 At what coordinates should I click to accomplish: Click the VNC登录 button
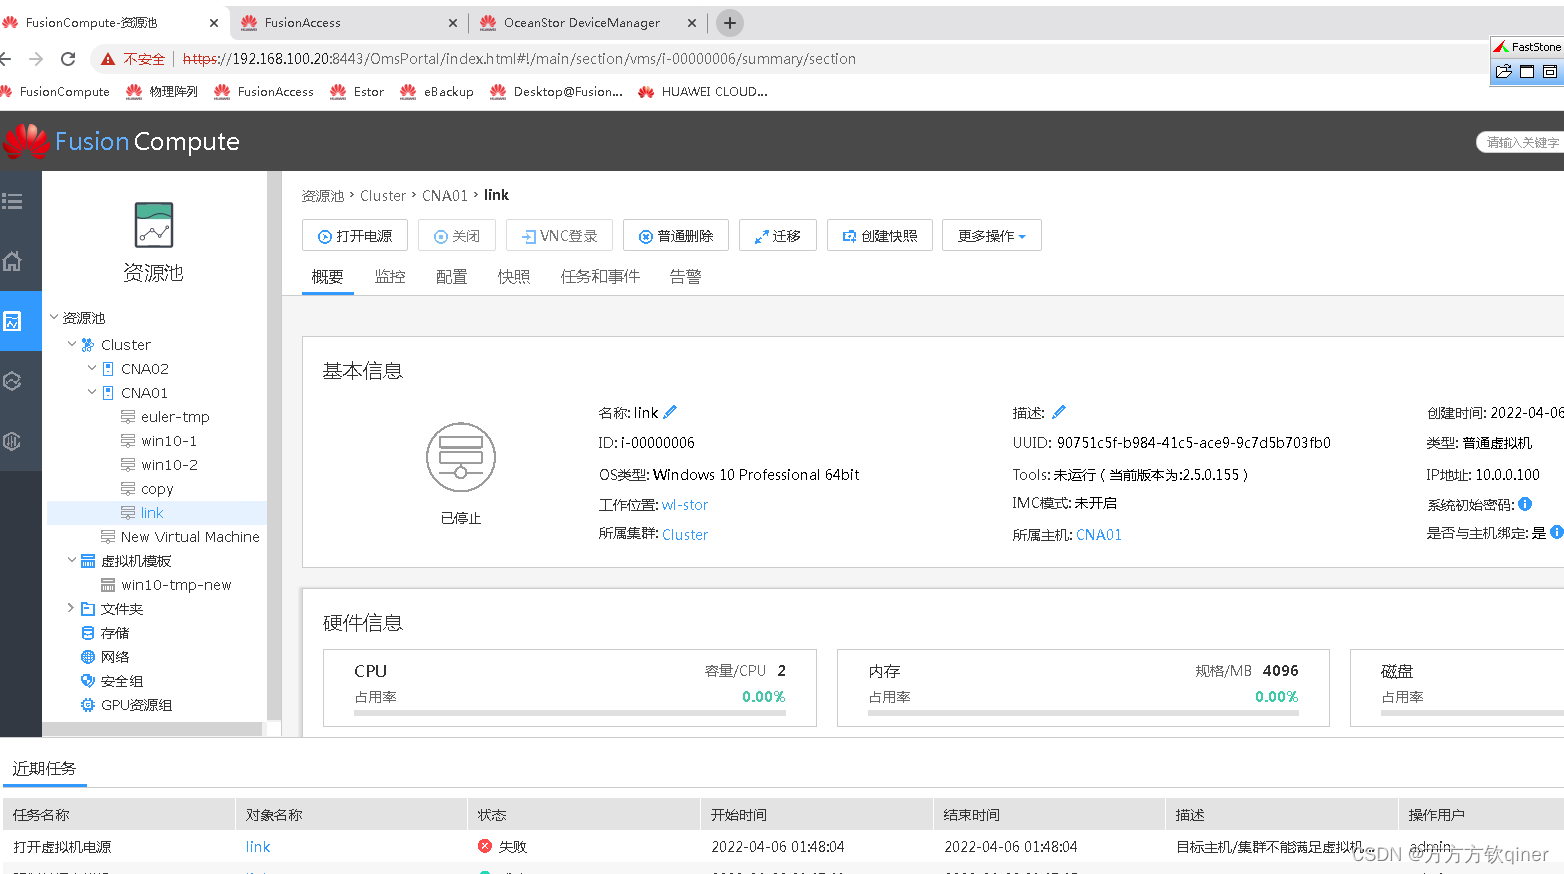pyautogui.click(x=559, y=236)
